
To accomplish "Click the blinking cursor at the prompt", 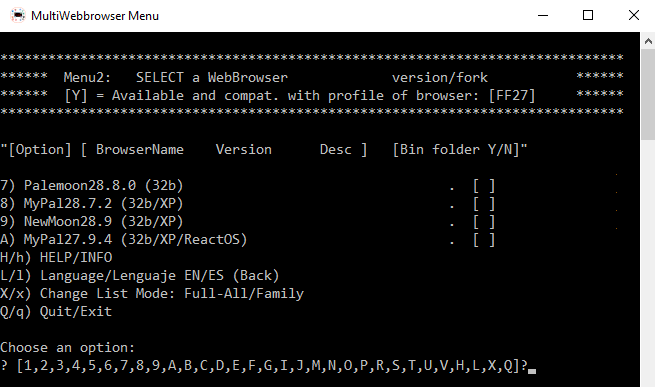I will (532, 371).
